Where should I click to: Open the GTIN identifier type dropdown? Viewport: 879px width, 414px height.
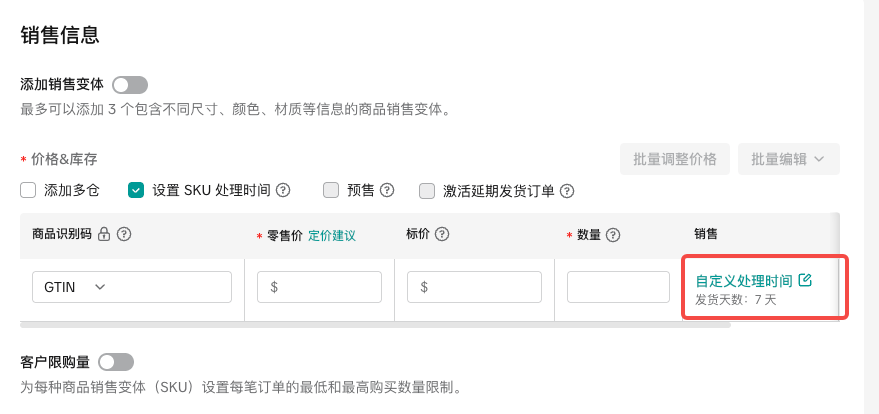pyautogui.click(x=132, y=287)
